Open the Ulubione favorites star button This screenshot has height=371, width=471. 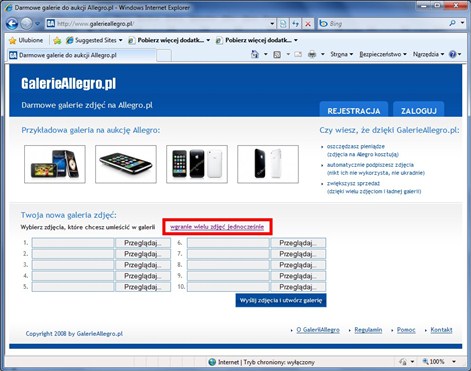click(26, 40)
